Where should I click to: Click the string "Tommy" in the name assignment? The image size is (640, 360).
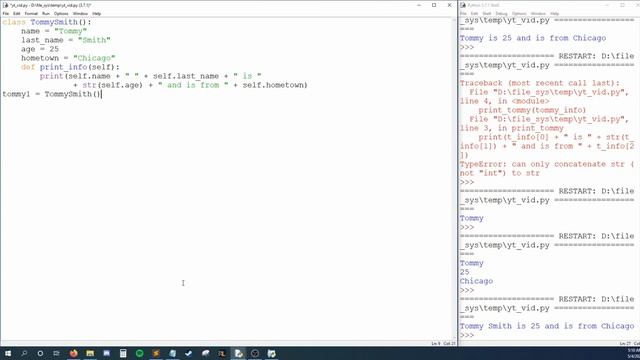pyautogui.click(x=70, y=31)
